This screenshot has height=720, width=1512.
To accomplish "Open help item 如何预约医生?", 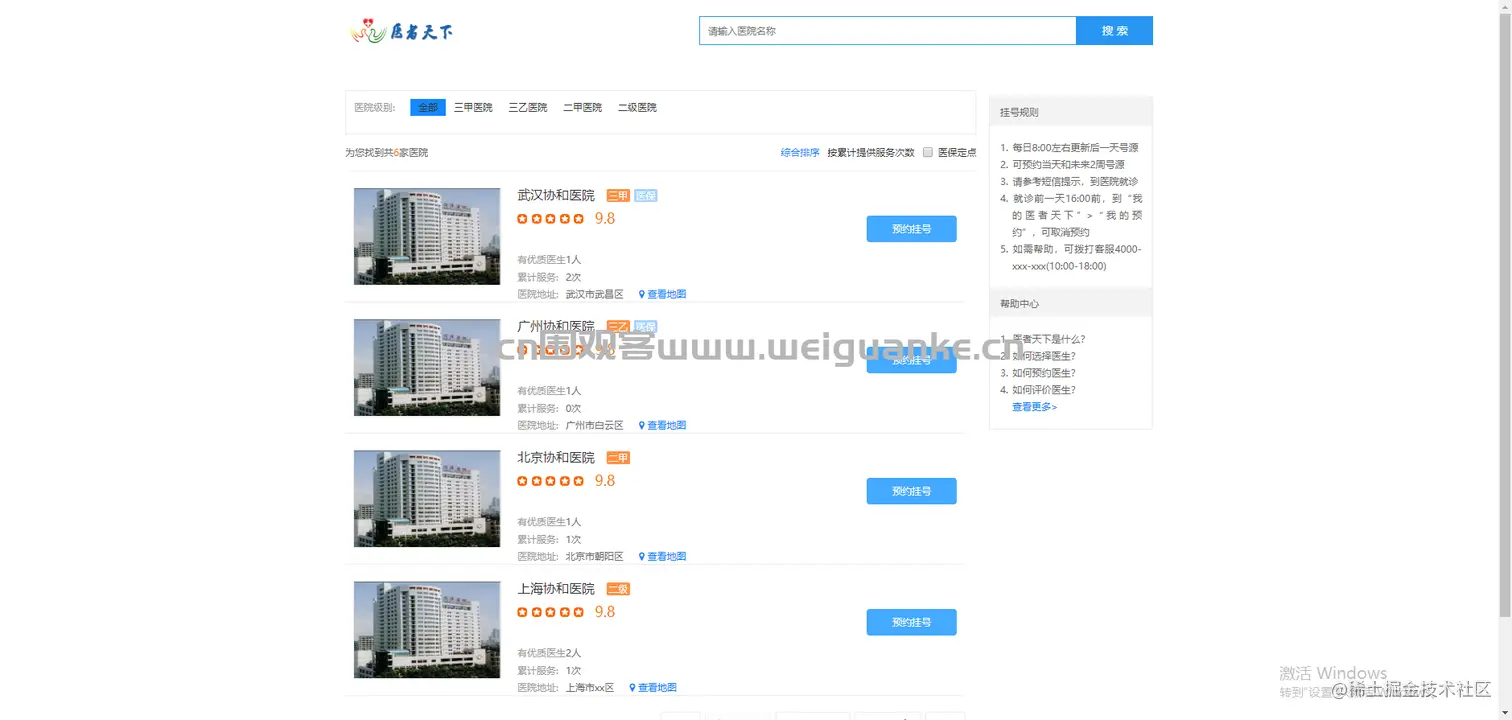I will 1043,373.
